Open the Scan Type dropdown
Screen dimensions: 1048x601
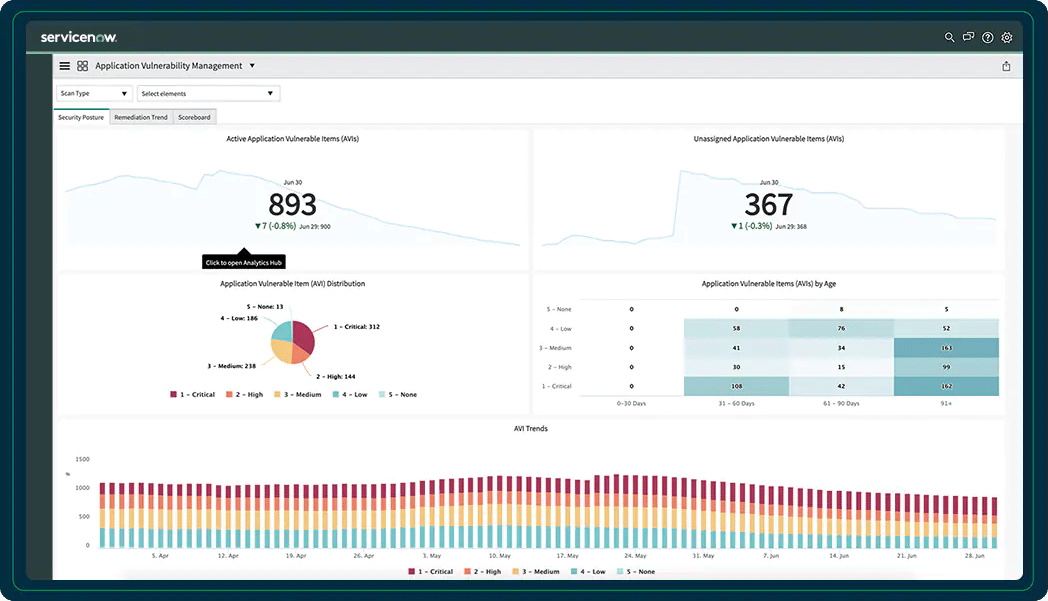click(93, 92)
